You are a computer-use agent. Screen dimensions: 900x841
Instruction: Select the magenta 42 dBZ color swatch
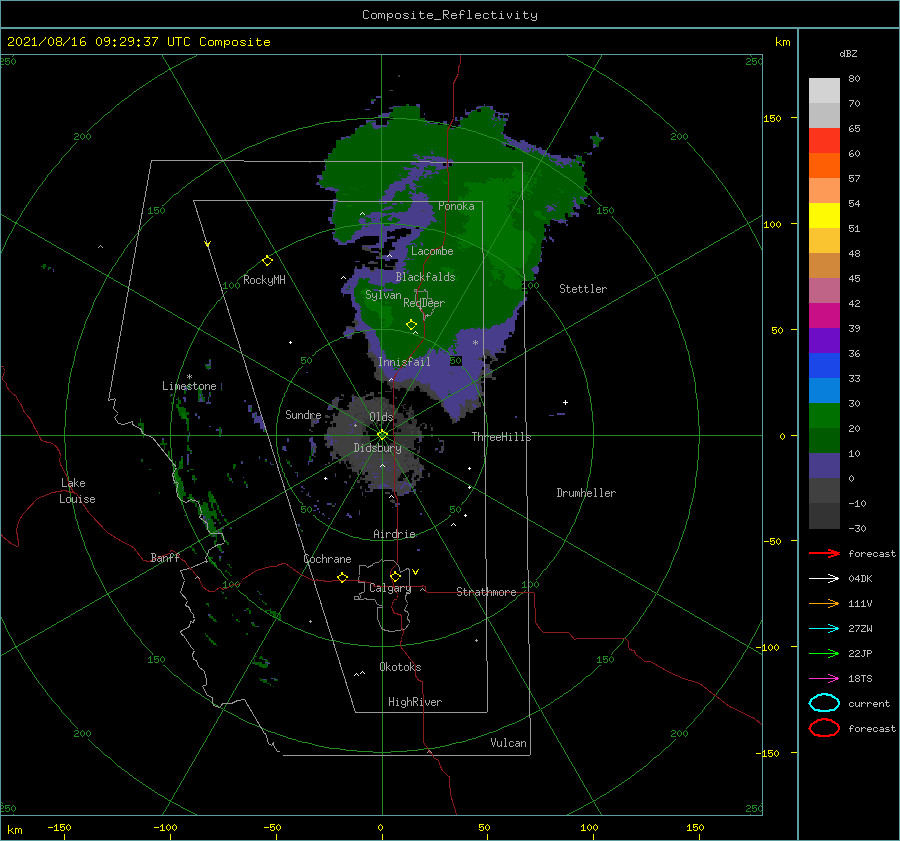(x=824, y=315)
